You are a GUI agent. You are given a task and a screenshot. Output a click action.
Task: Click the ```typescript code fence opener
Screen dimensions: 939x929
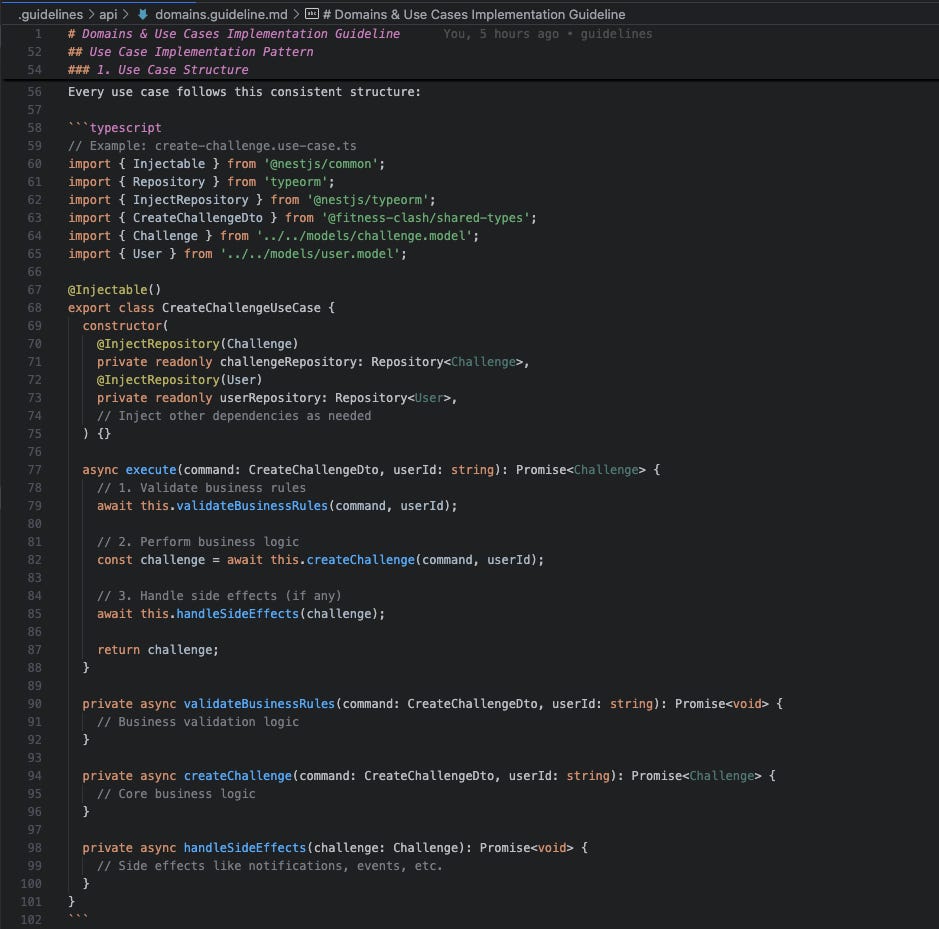114,128
